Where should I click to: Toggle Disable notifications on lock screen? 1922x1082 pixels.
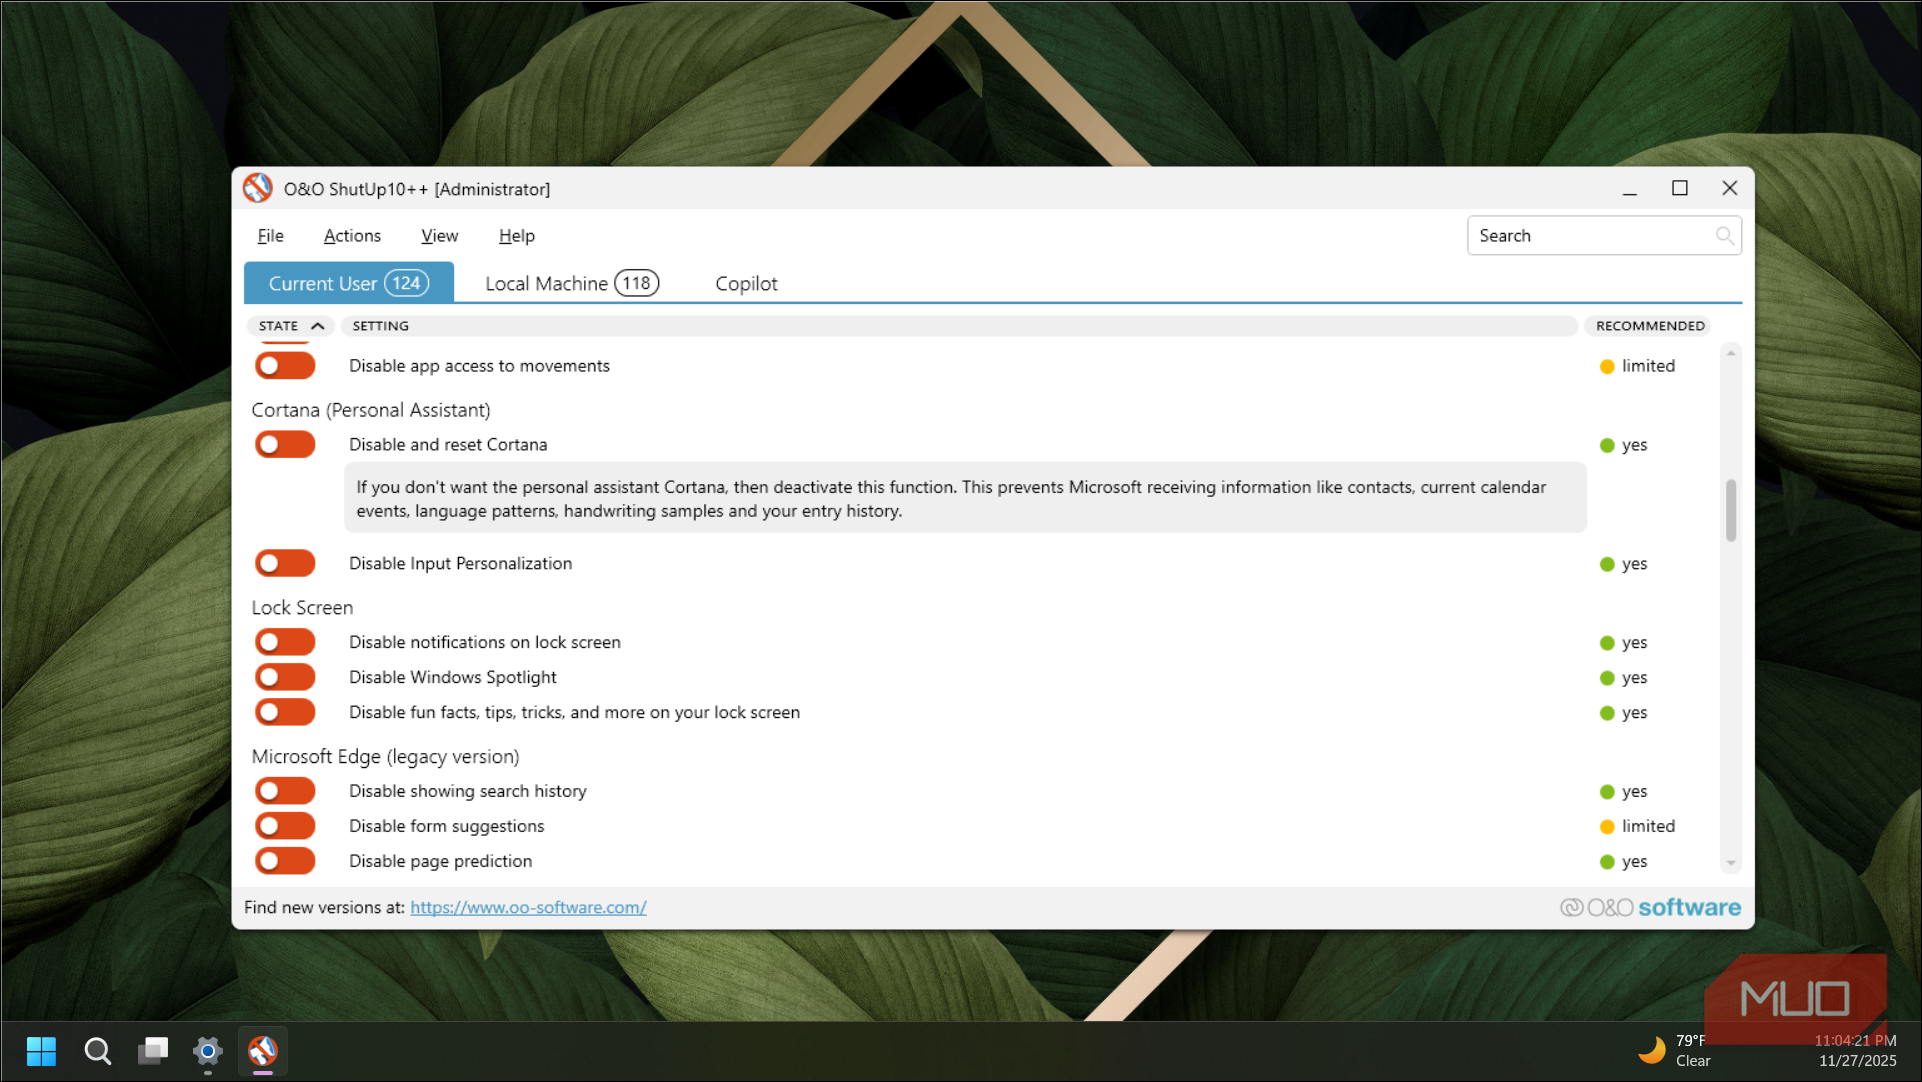coord(285,642)
